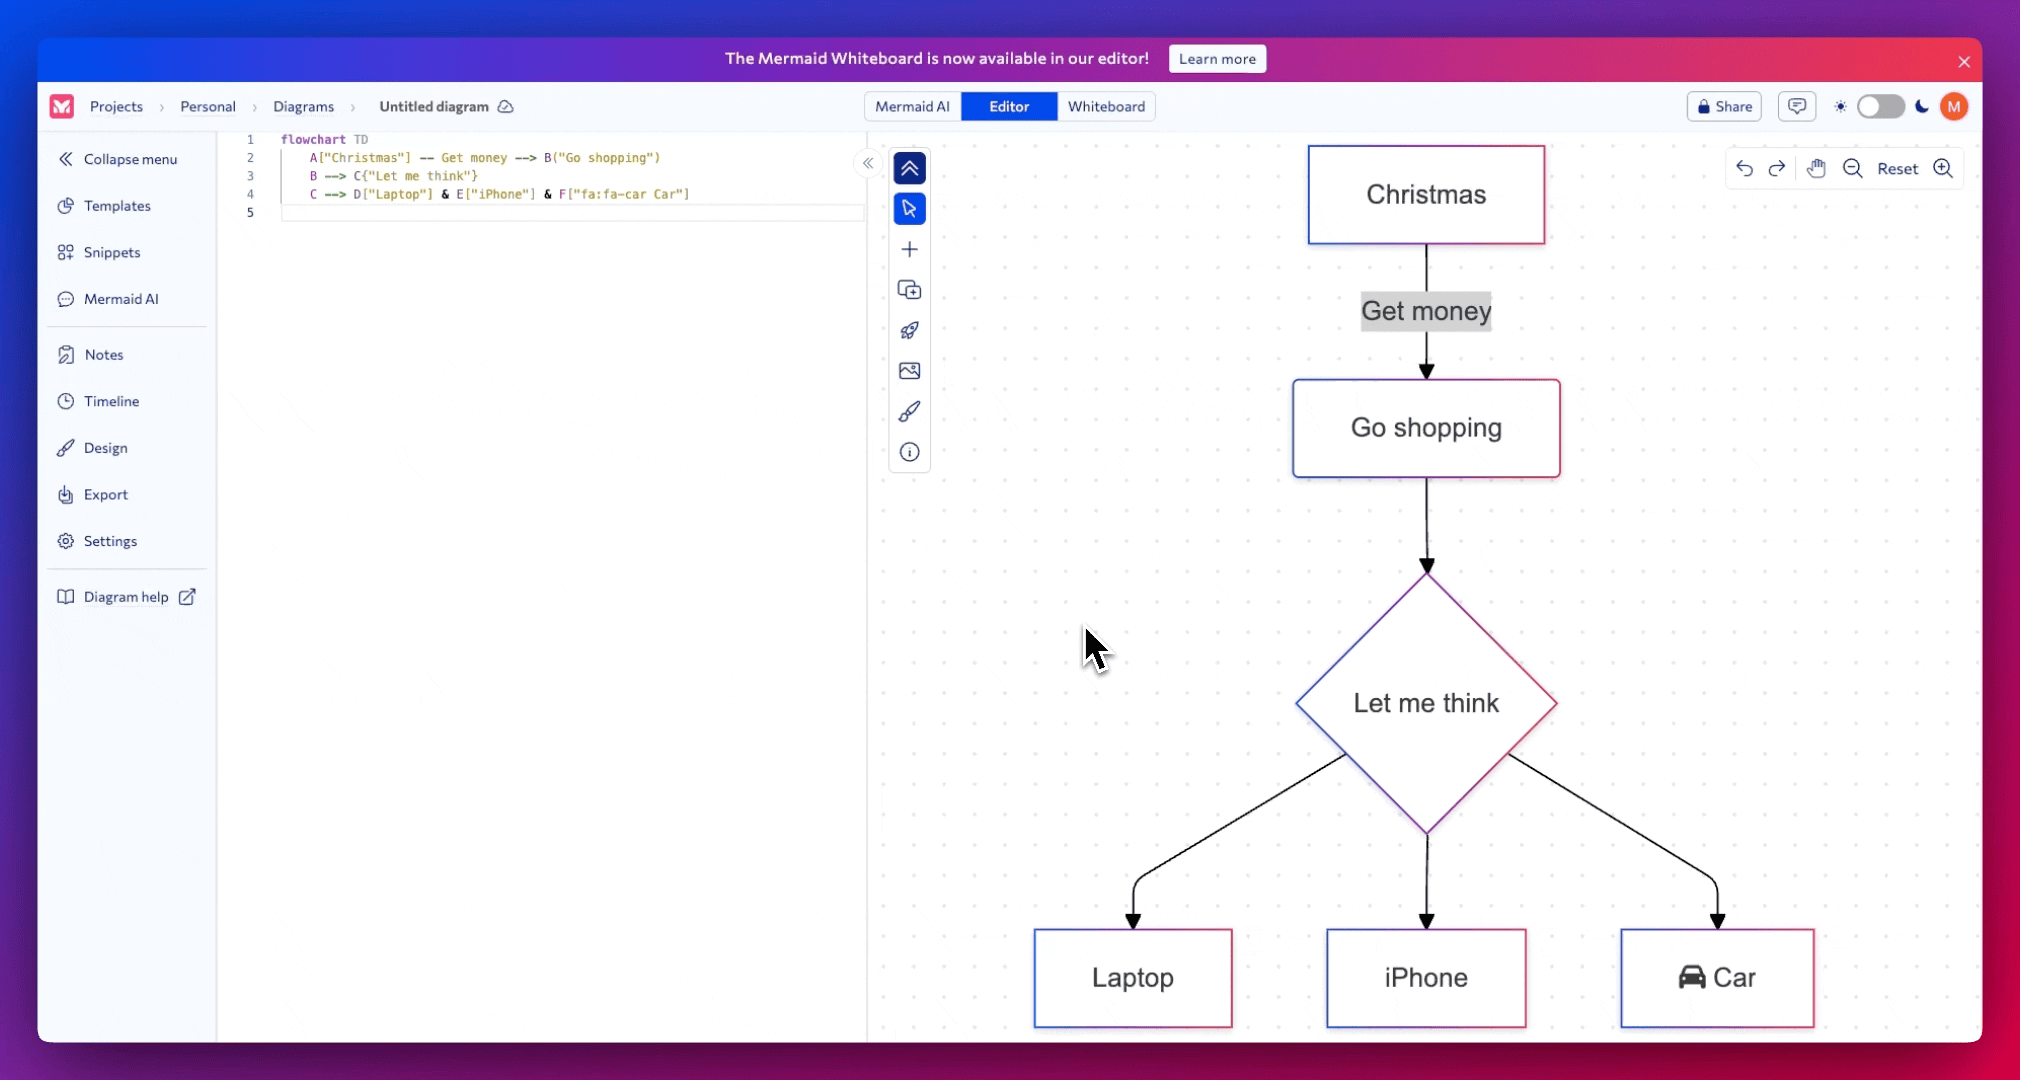Open the image export tool icon

click(909, 370)
